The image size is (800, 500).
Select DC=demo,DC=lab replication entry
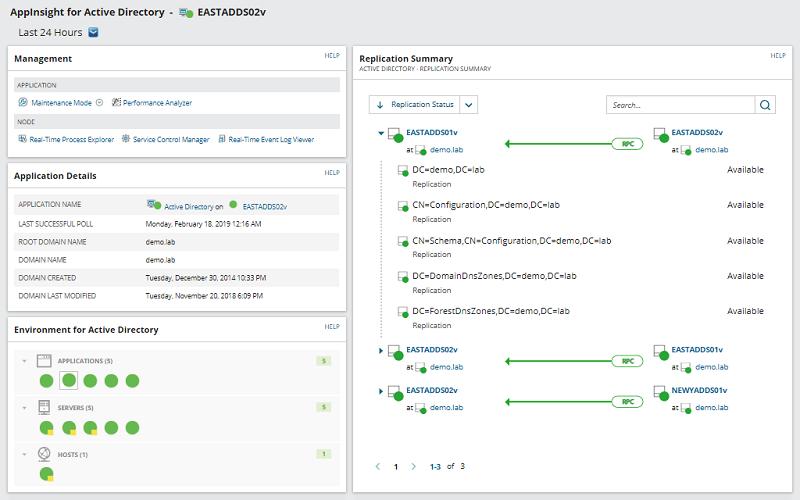(448, 170)
